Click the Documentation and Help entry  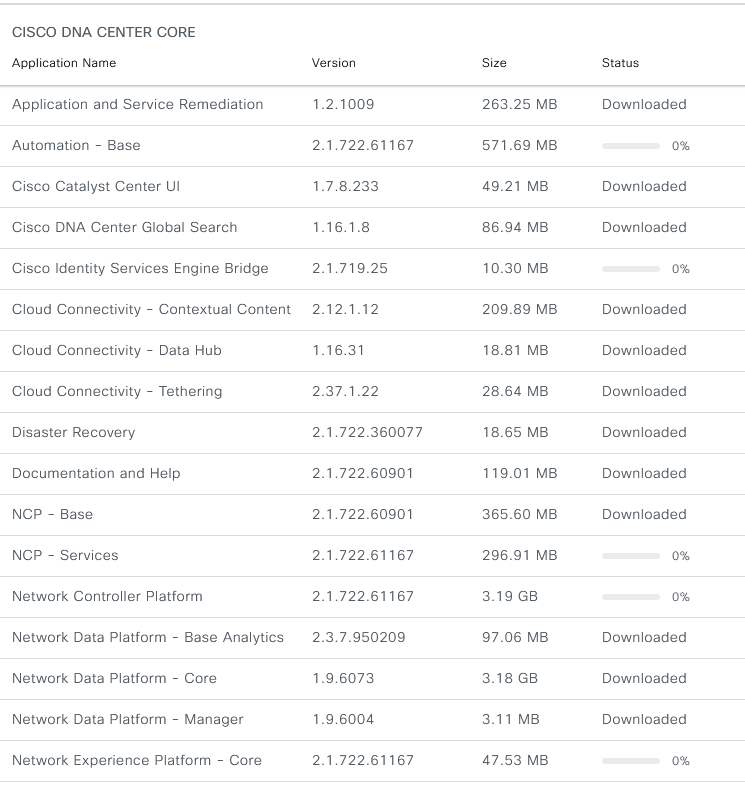pos(96,474)
